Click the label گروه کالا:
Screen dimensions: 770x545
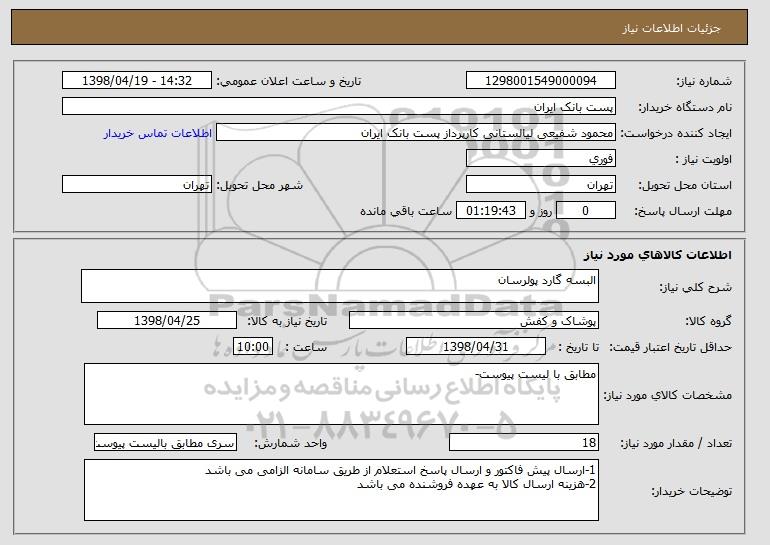tap(709, 321)
